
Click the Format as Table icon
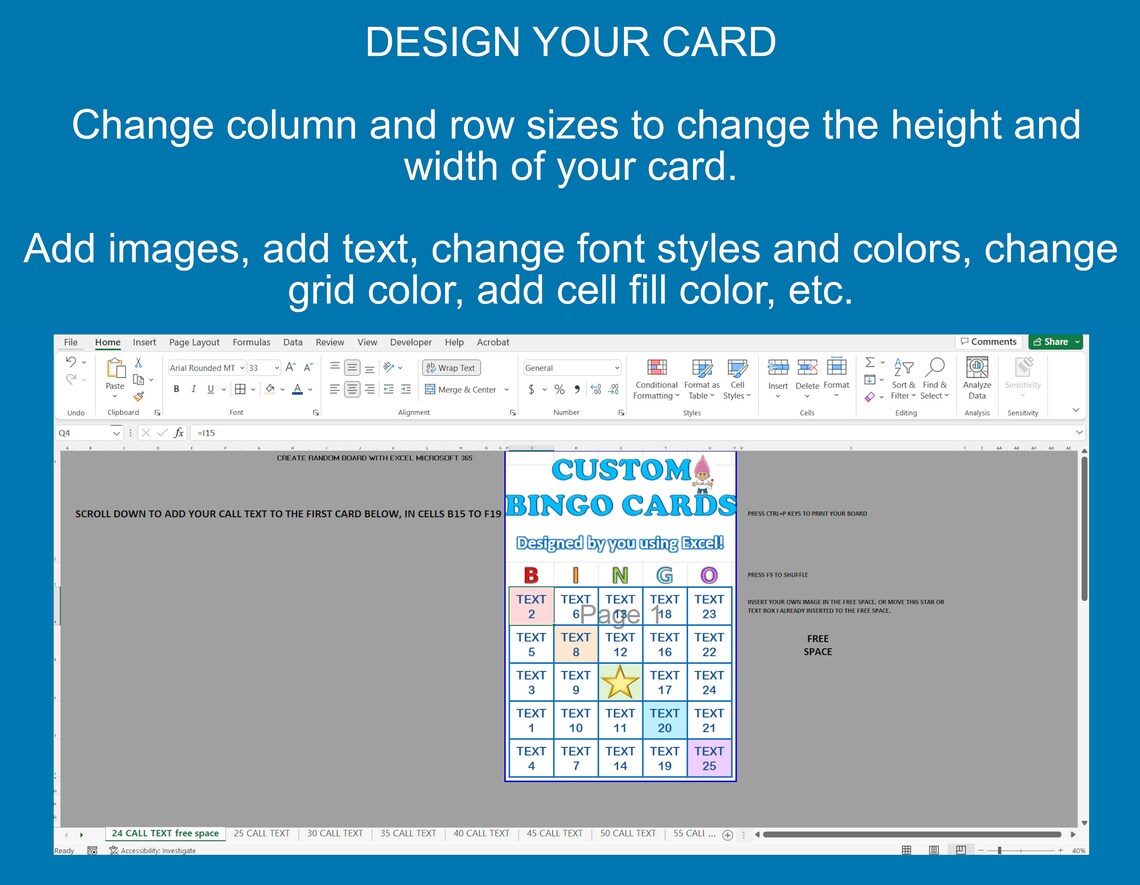coord(701,366)
